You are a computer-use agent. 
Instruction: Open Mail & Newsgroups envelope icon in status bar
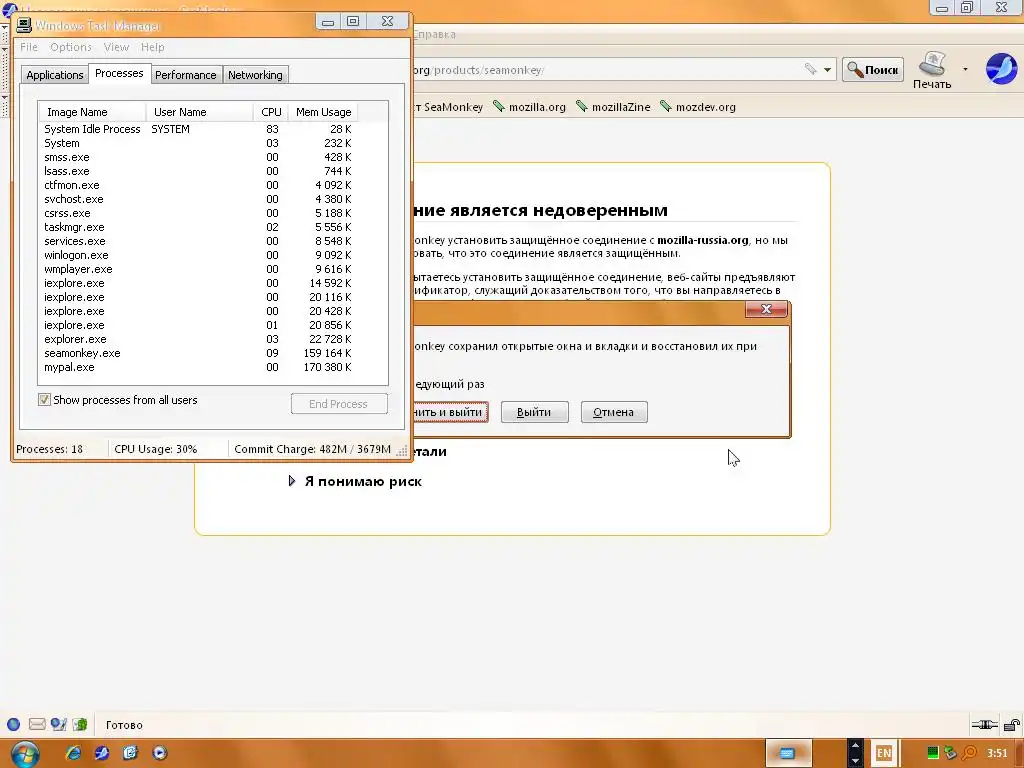tap(37, 724)
